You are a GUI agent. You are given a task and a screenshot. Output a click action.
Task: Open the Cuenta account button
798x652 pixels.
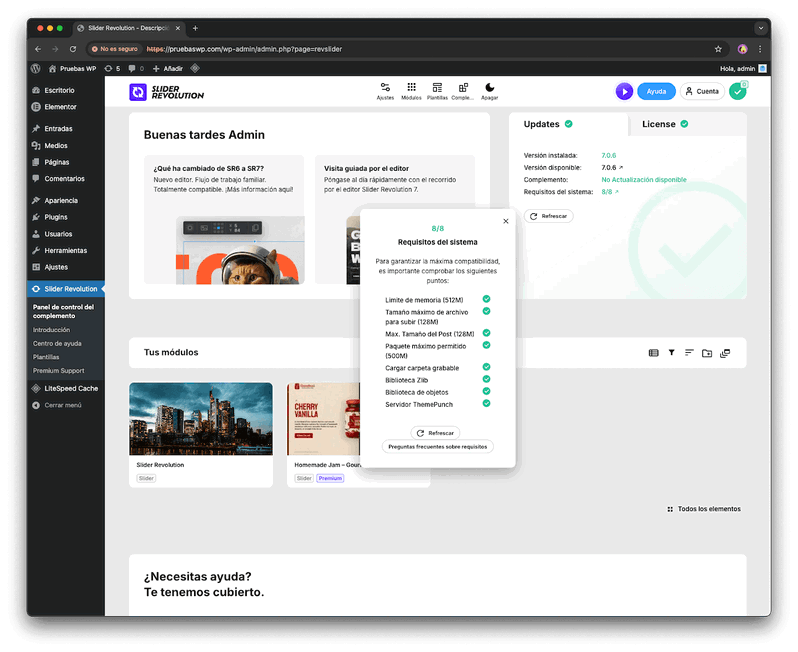click(x=702, y=92)
